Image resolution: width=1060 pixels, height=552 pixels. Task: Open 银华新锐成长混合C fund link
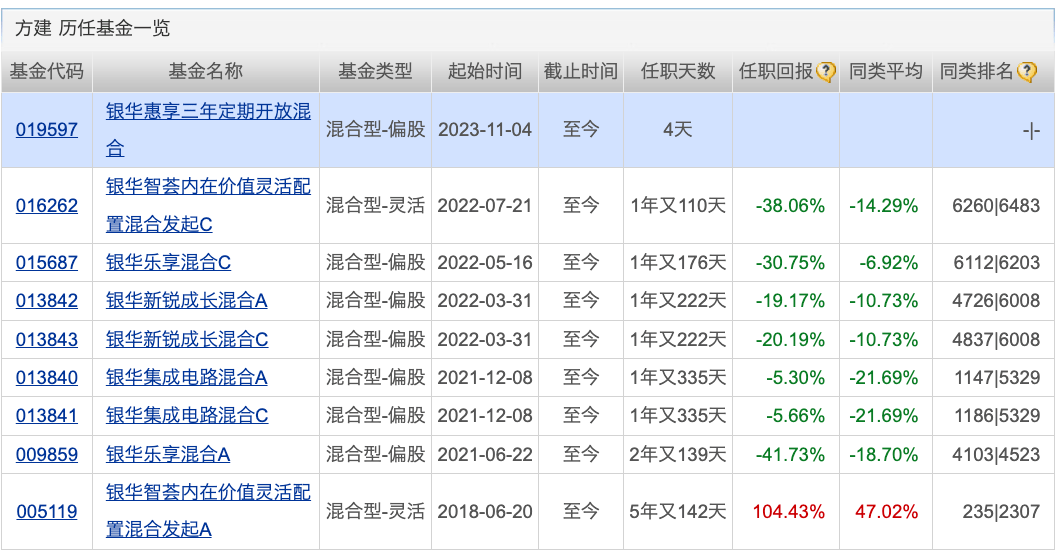(187, 339)
